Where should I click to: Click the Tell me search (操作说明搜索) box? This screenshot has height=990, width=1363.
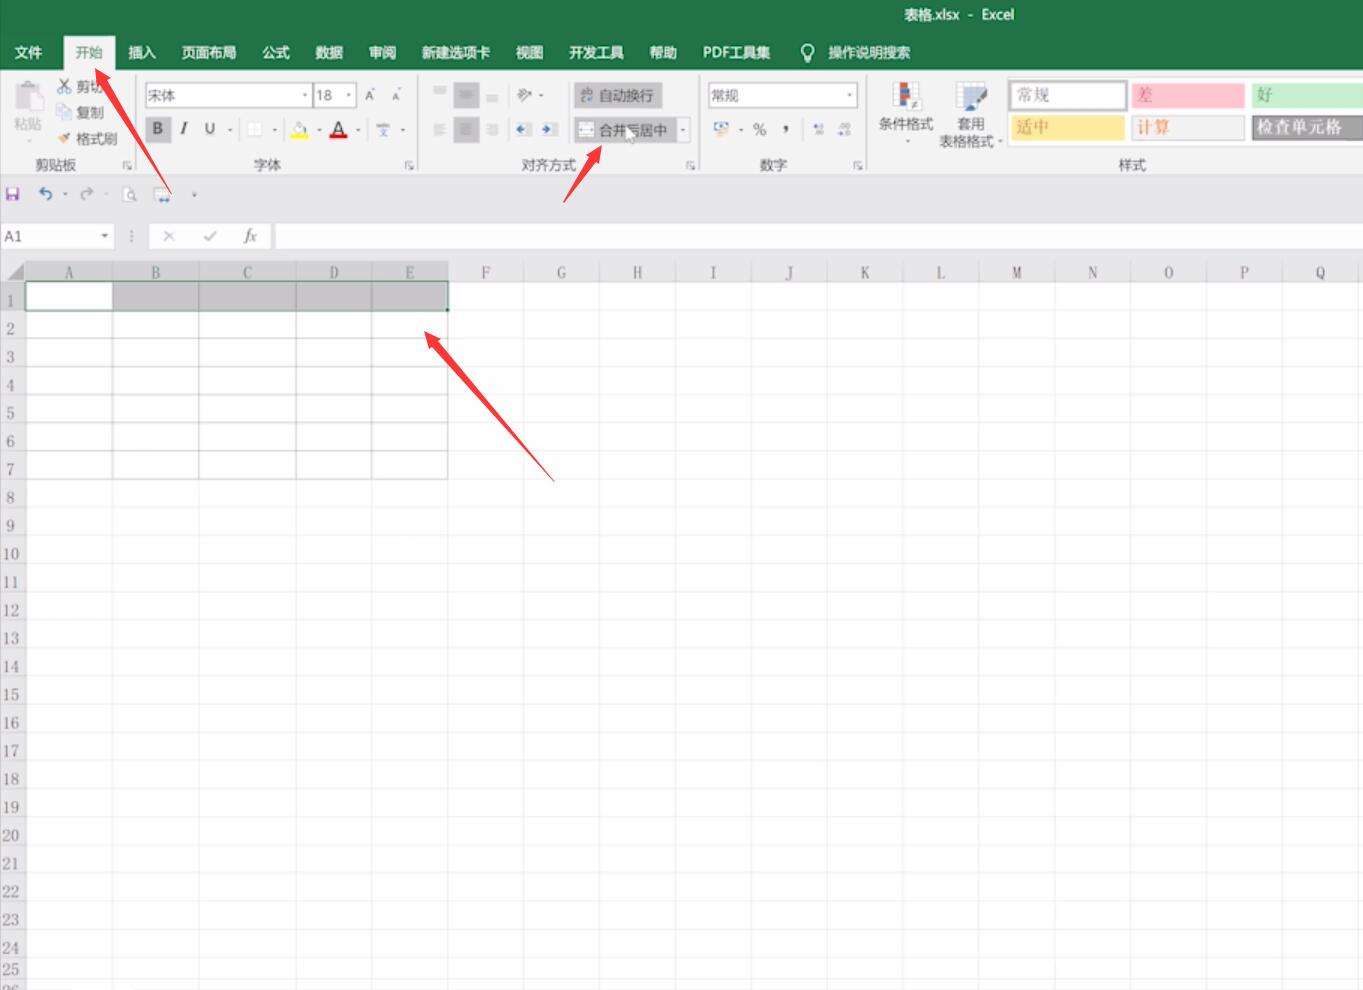(x=868, y=52)
